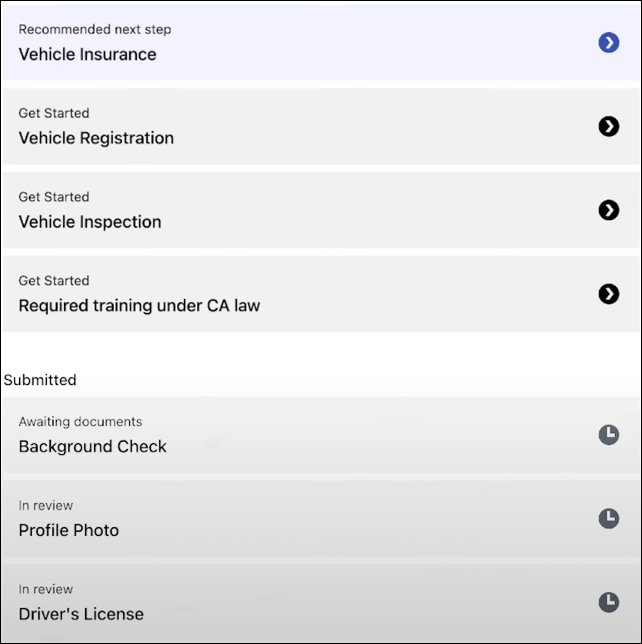Click black arrow icon next to Vehicle Registration

608,126
